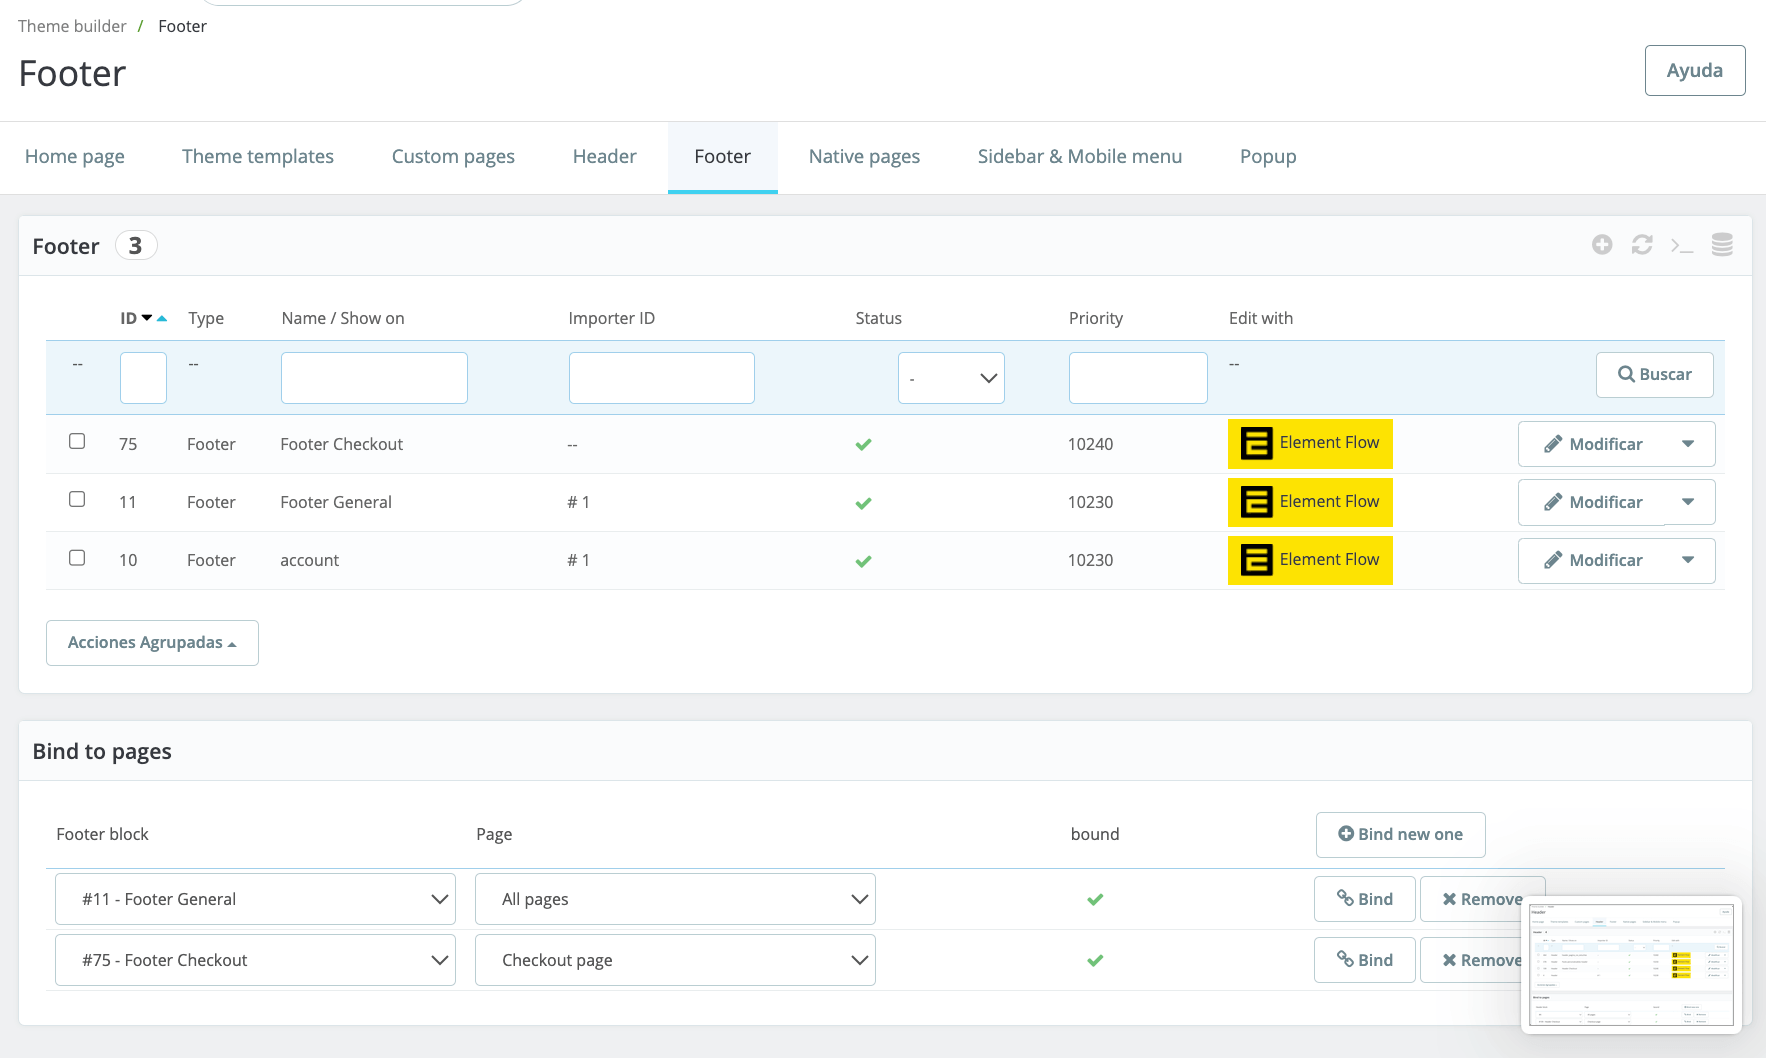Click the ID sort descending arrow
Image resolution: width=1766 pixels, height=1058 pixels.
147,318
